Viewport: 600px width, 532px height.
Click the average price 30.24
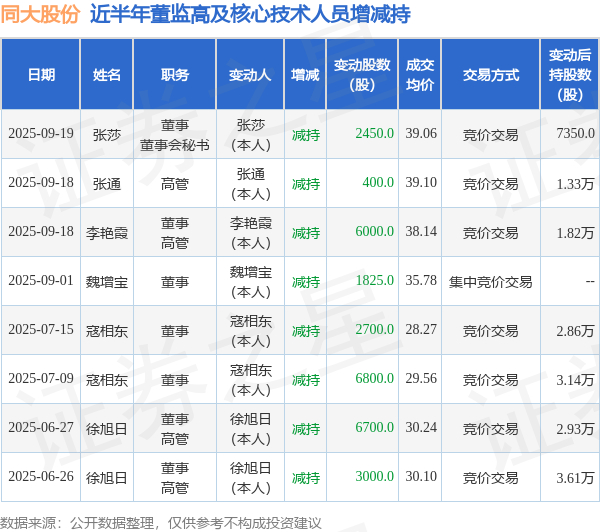[x=421, y=428]
